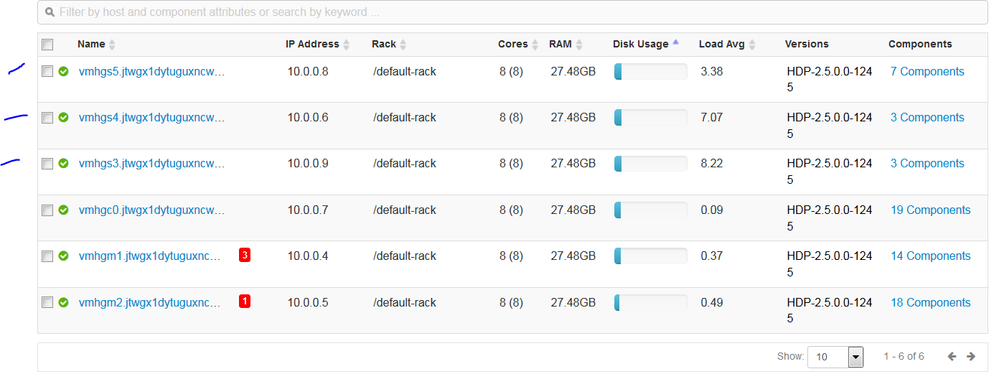Open 3 Components link for vmhgs4
The width and height of the screenshot is (999, 387).
coord(927,117)
